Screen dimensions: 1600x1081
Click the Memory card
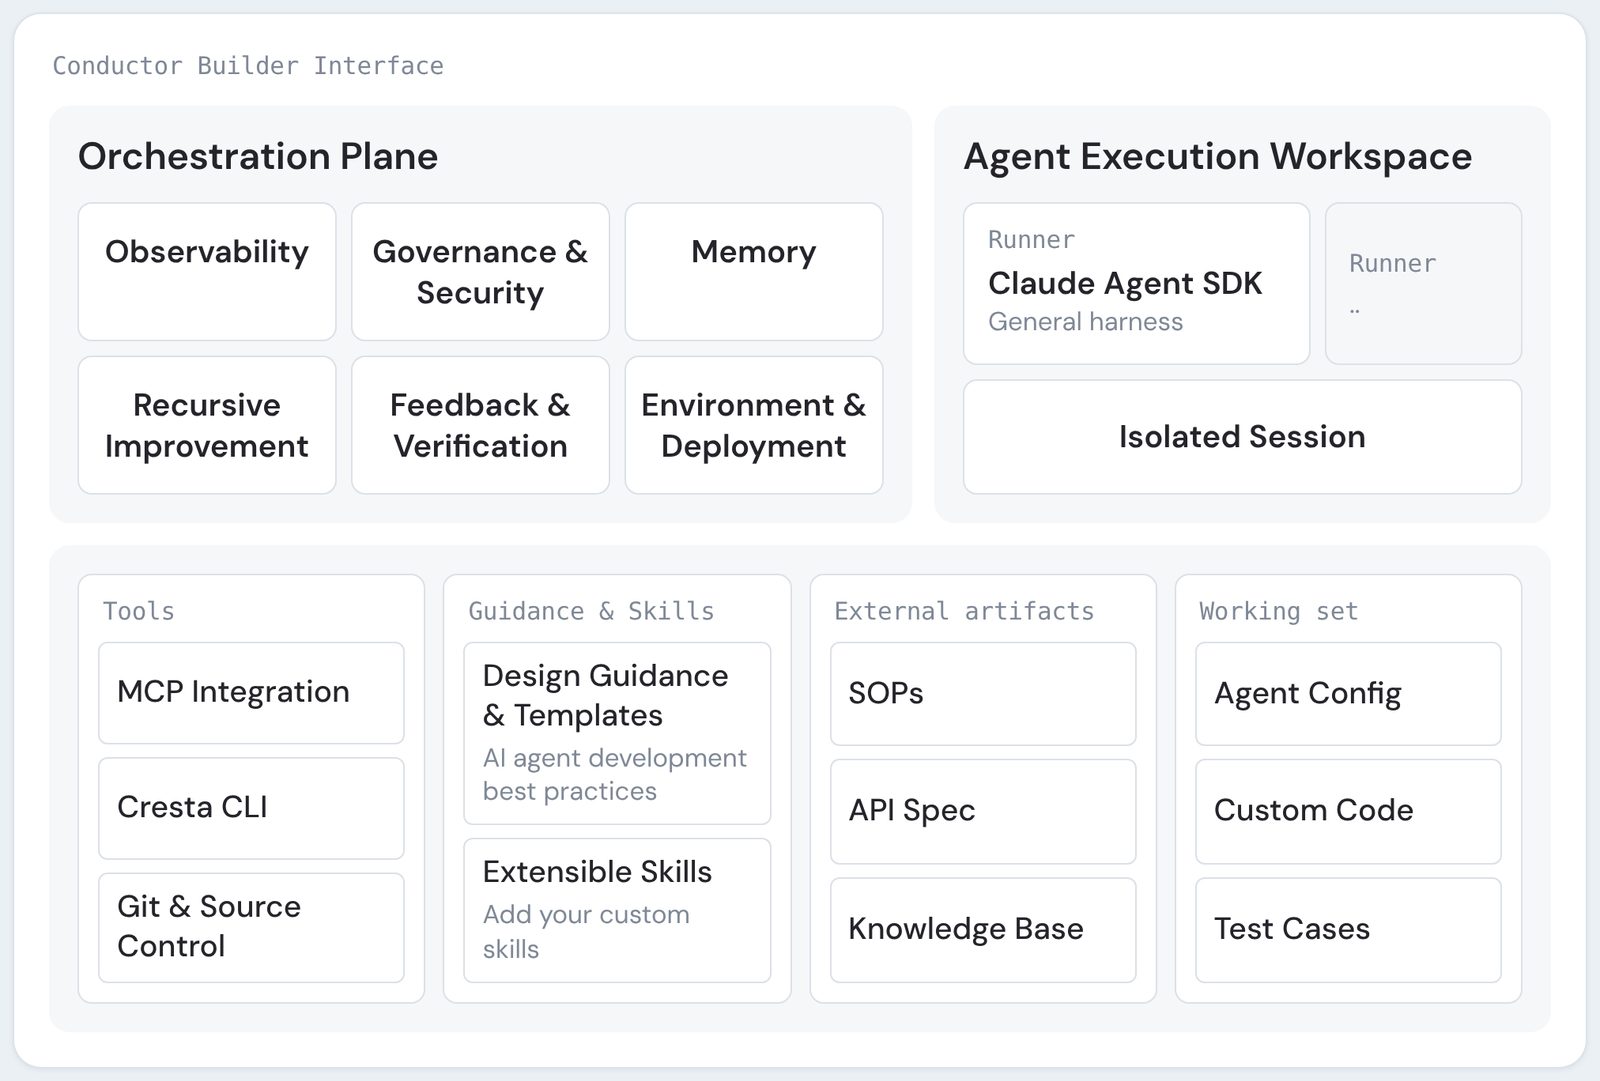click(754, 272)
